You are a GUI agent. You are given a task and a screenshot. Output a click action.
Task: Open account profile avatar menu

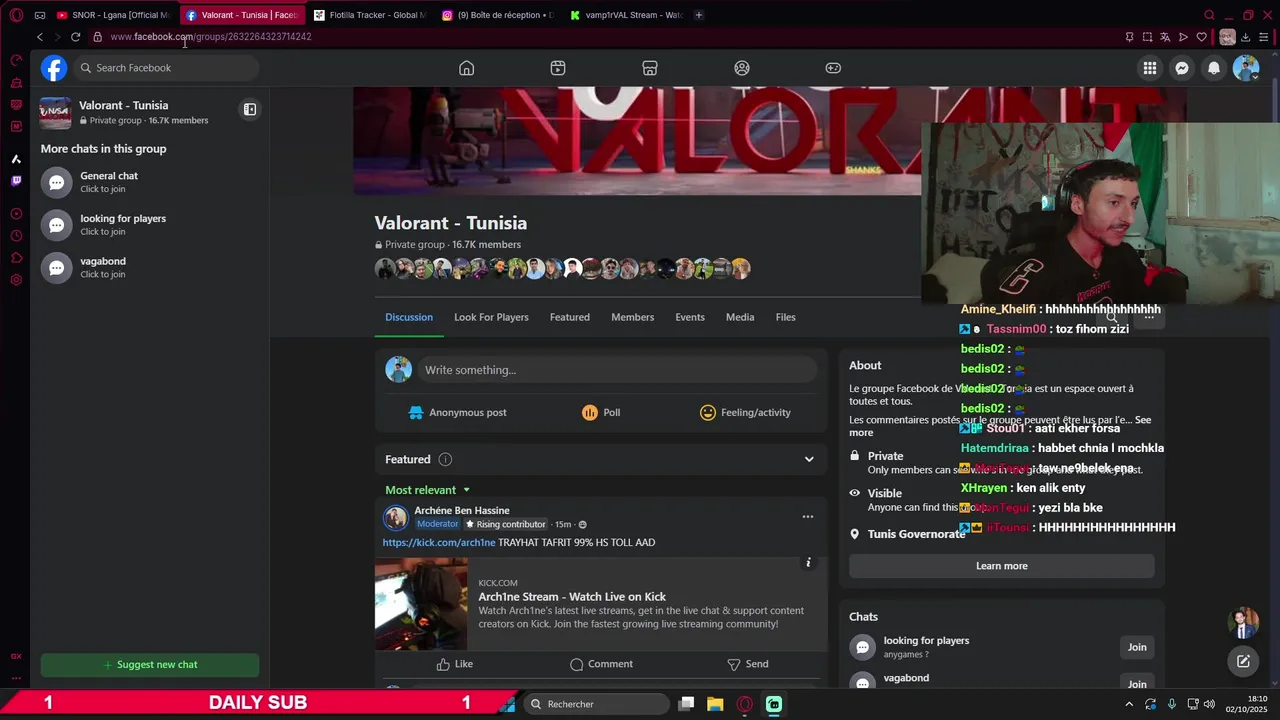pyautogui.click(x=1246, y=68)
